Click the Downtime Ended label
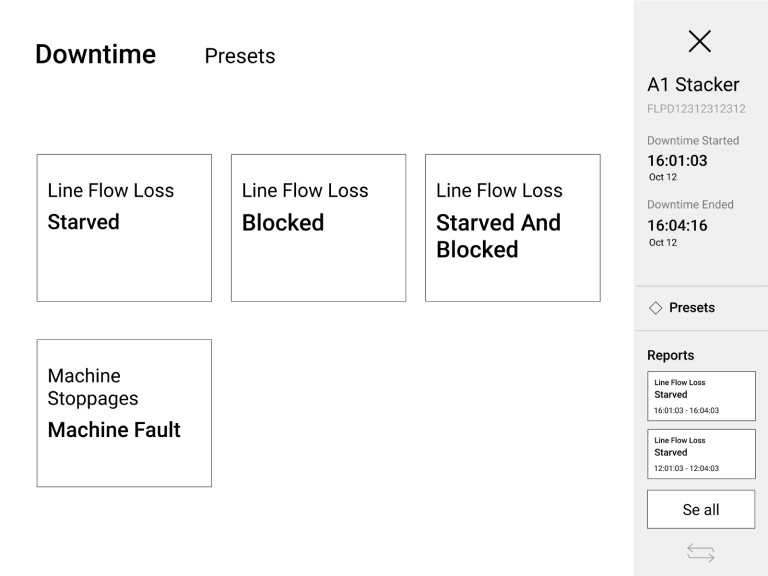Viewport: 768px width, 576px height. click(x=690, y=204)
